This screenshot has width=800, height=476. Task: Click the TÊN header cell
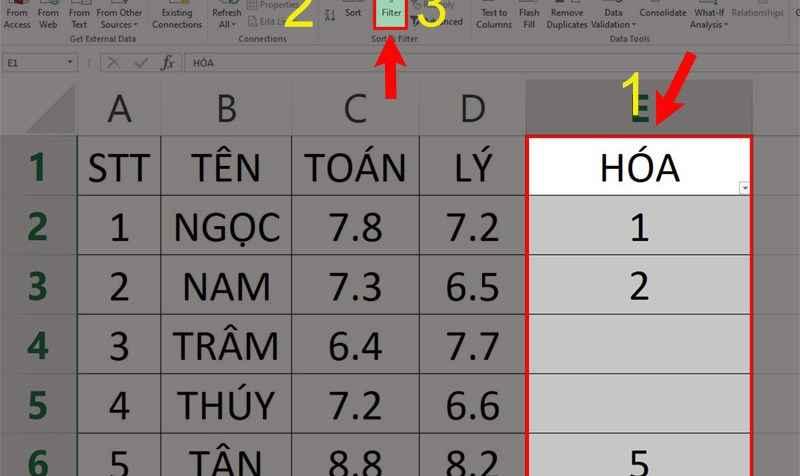tap(227, 166)
